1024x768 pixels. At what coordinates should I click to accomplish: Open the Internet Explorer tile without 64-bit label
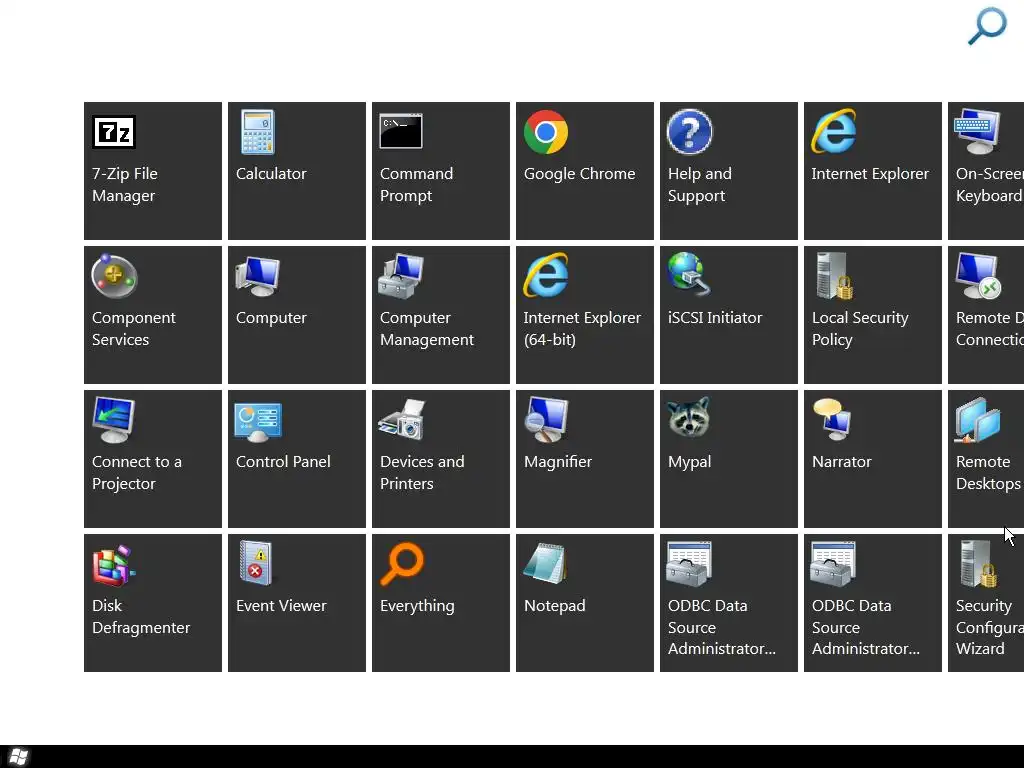(873, 170)
